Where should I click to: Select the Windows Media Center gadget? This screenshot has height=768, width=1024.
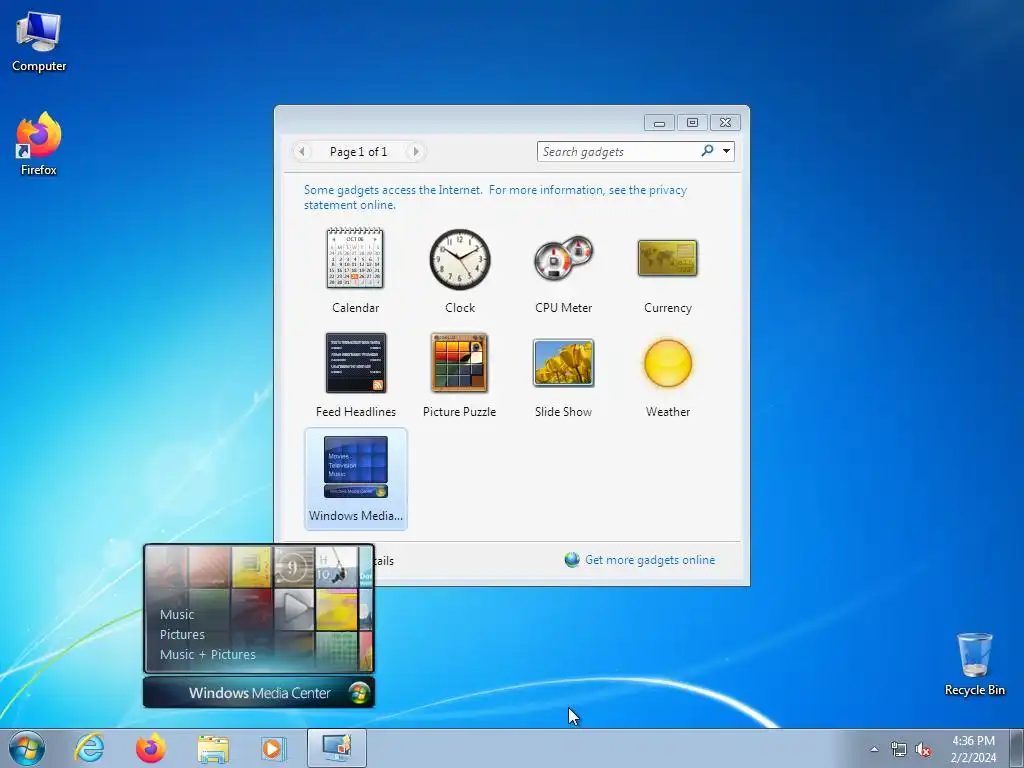click(355, 479)
